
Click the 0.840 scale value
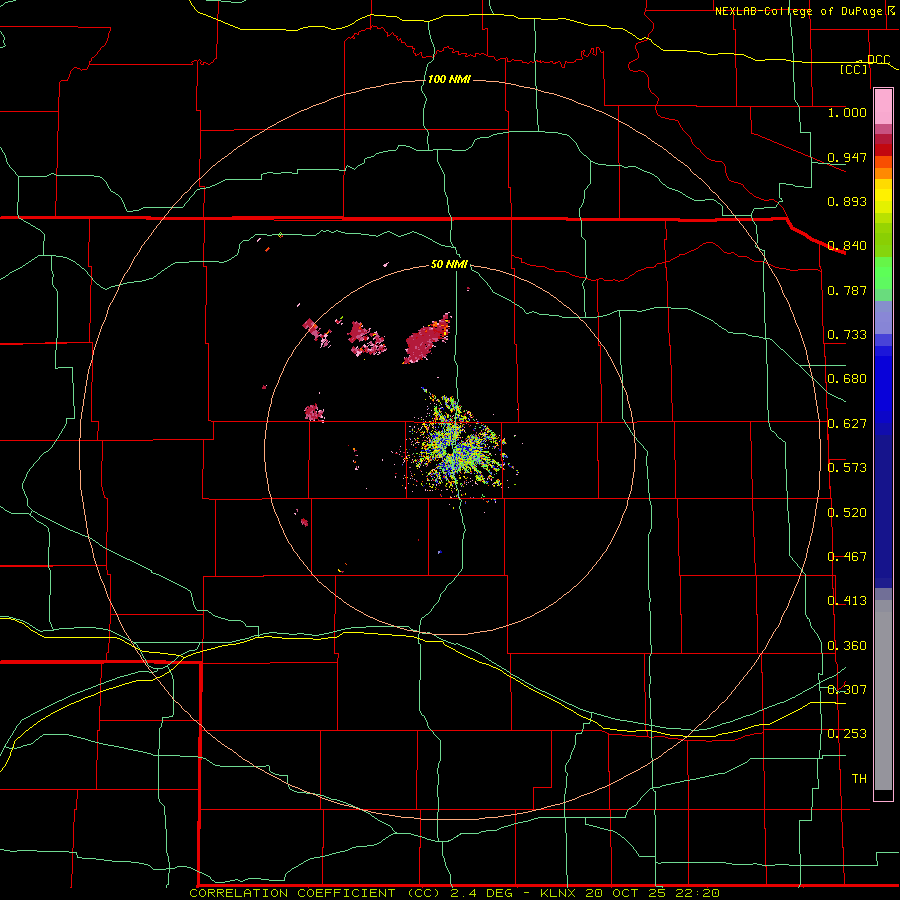(x=847, y=246)
